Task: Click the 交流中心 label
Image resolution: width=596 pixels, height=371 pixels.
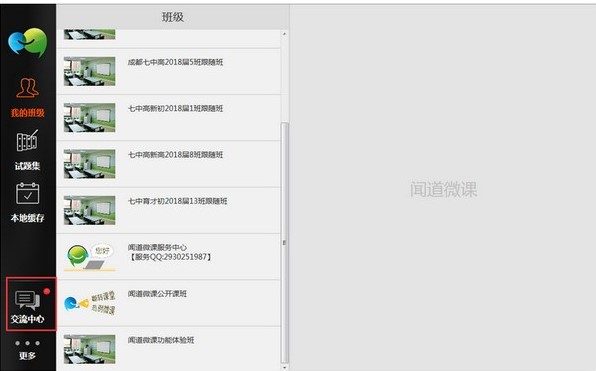Action: click(x=27, y=319)
